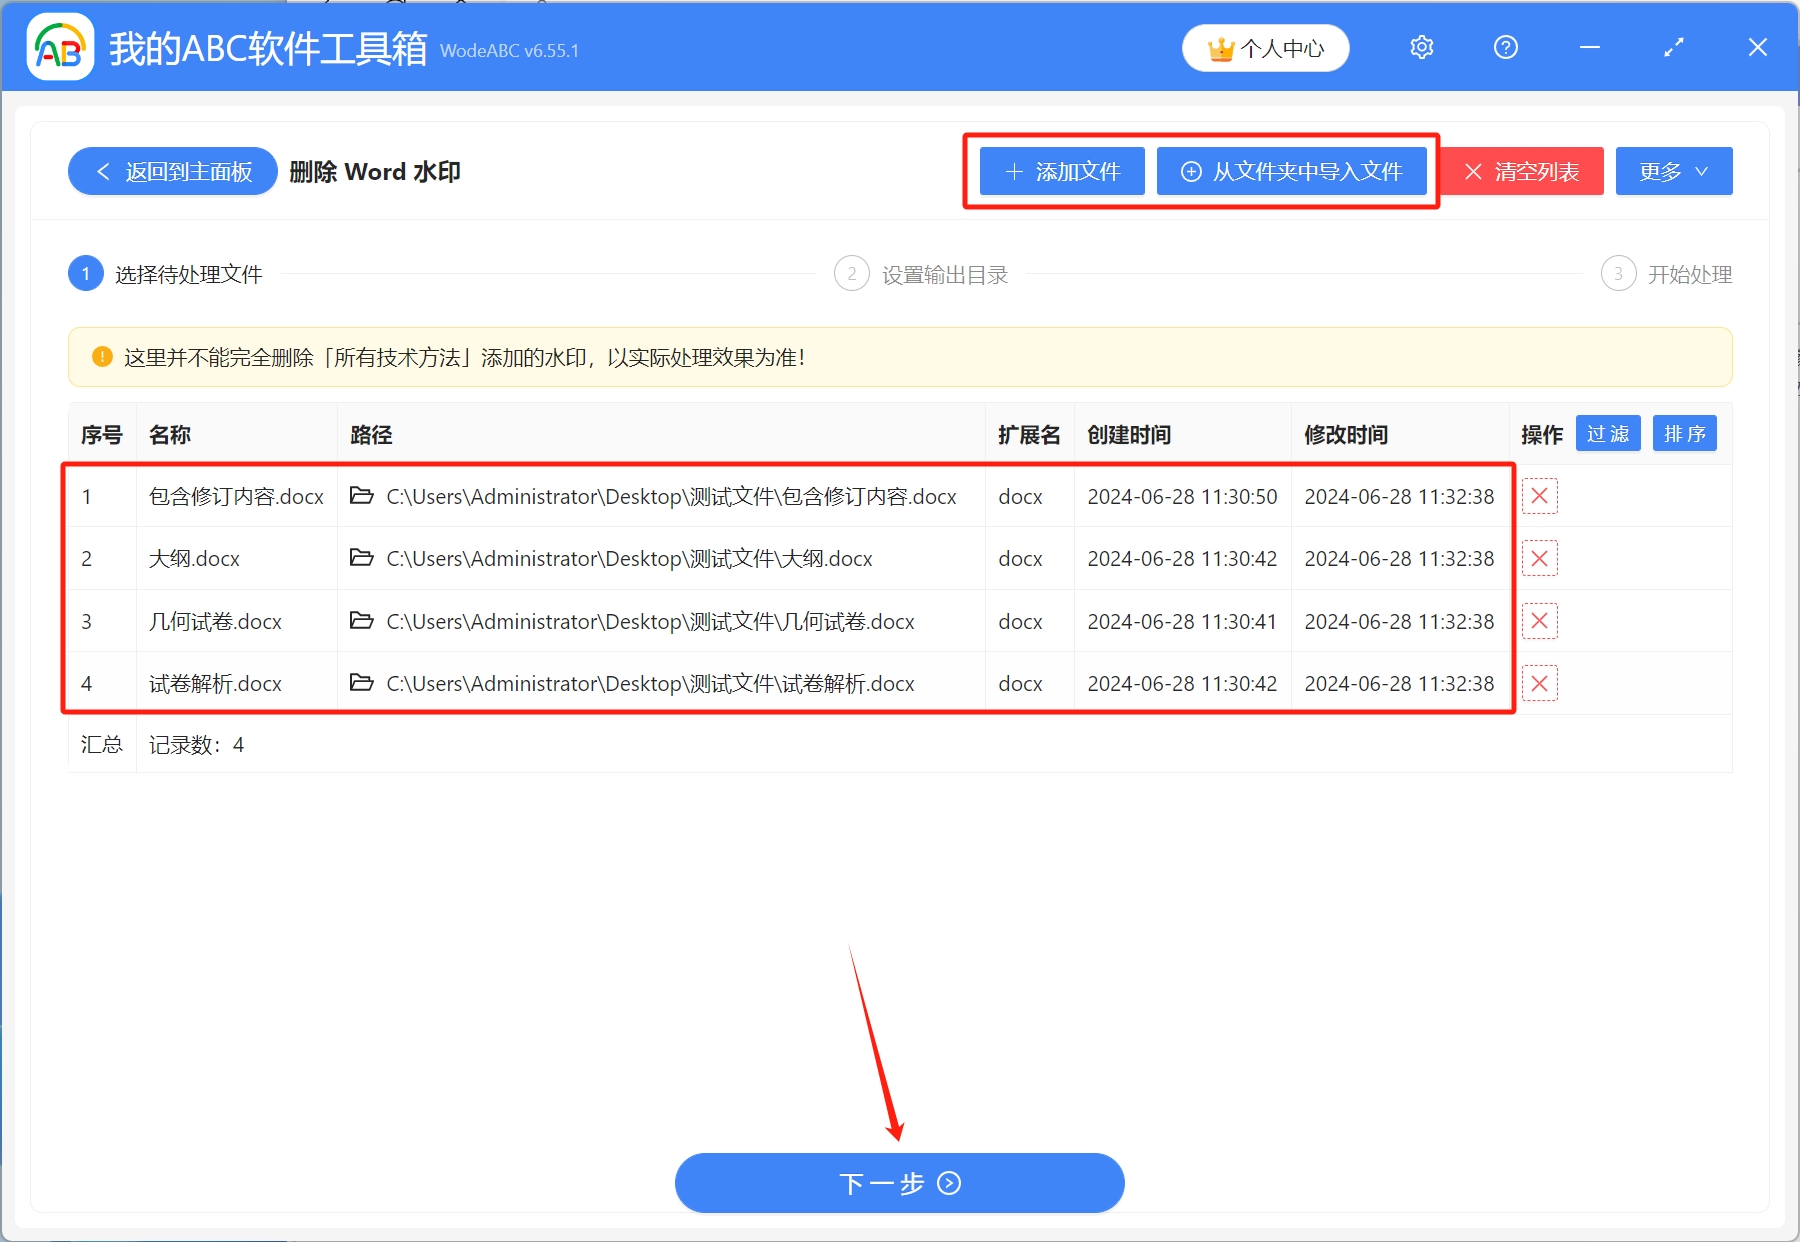This screenshot has width=1800, height=1242.
Task: Expand the 更多 dropdown menu
Action: click(1674, 171)
